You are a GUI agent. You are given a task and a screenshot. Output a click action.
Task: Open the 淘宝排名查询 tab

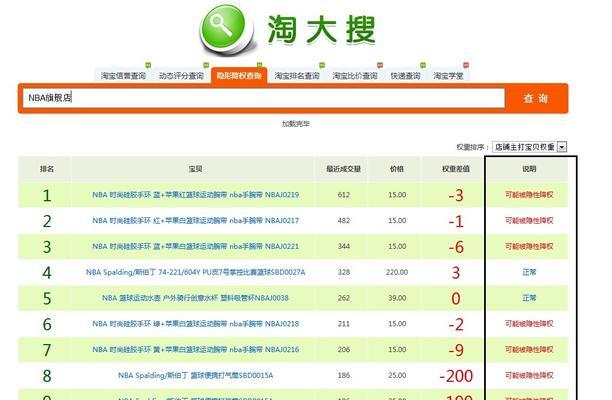[x=297, y=76]
